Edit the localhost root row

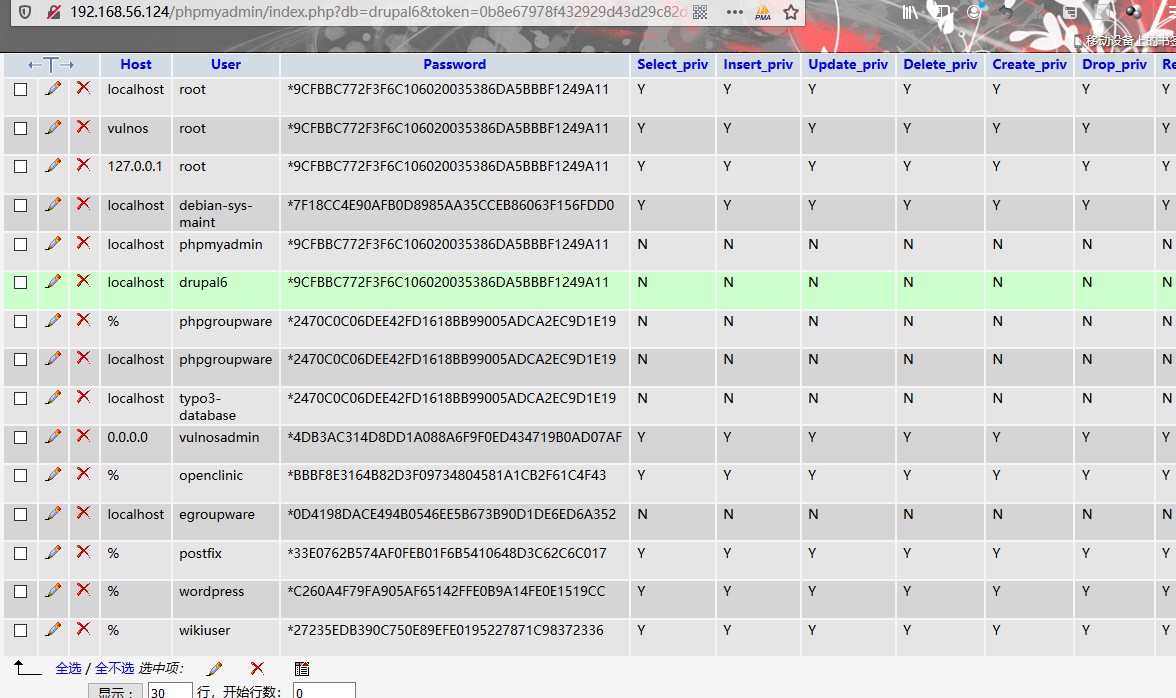[52, 88]
